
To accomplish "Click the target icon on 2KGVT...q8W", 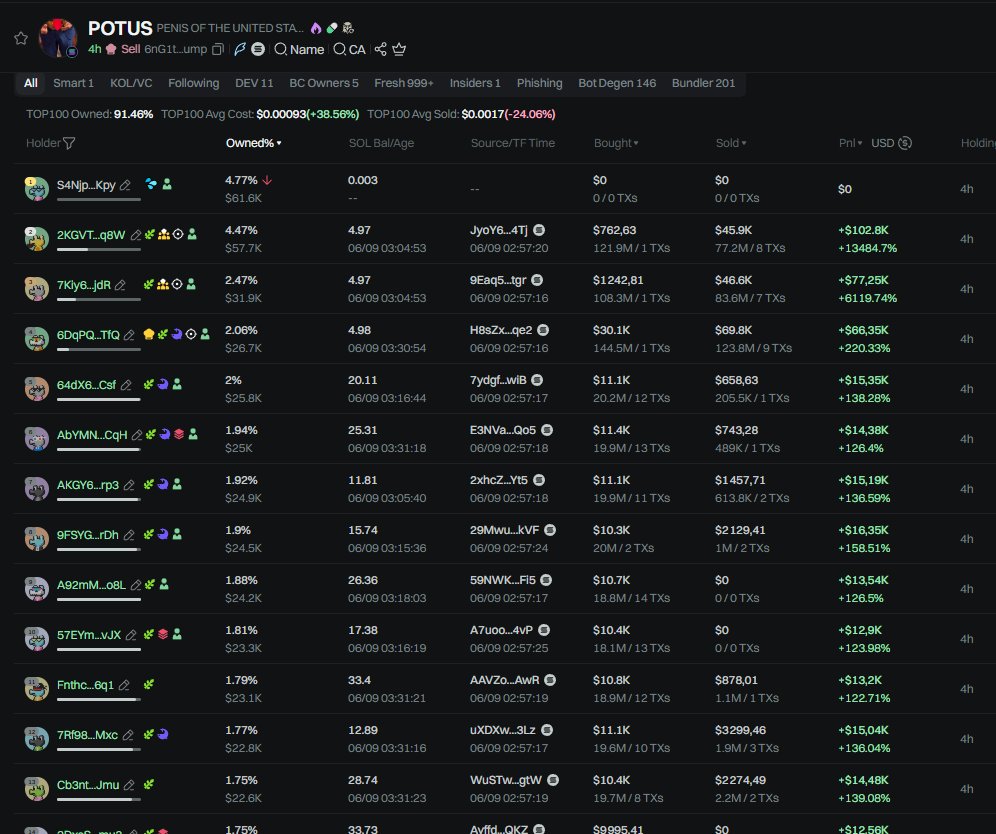I will (x=178, y=234).
